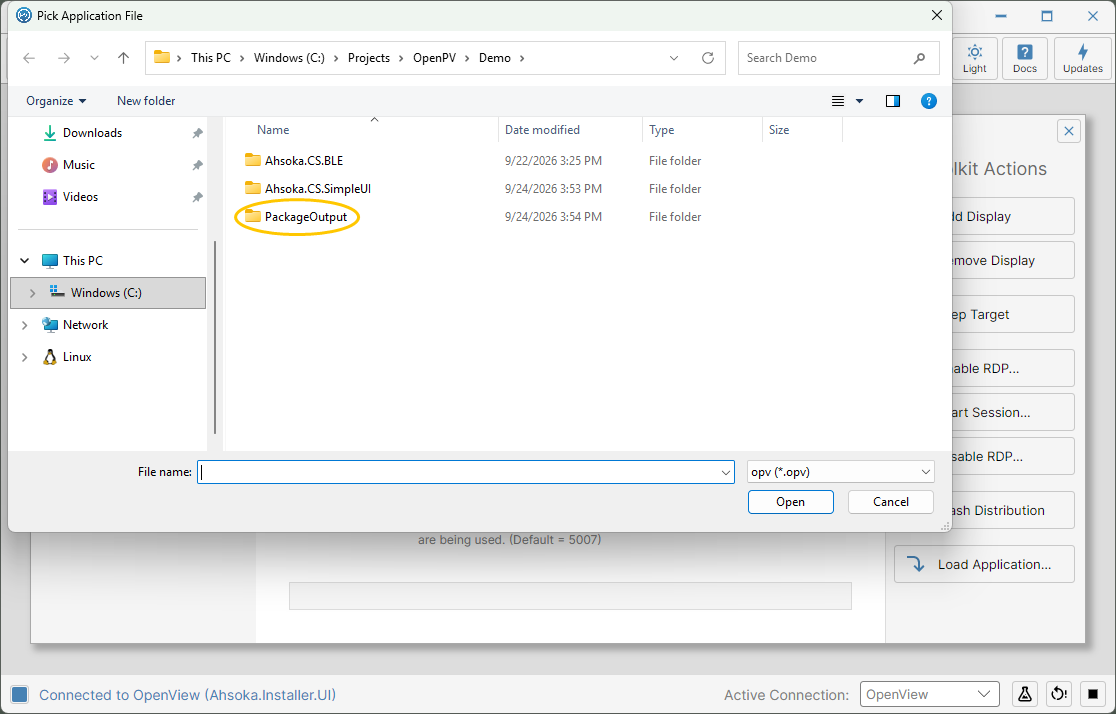Click the Flash Distribution action

click(1012, 510)
